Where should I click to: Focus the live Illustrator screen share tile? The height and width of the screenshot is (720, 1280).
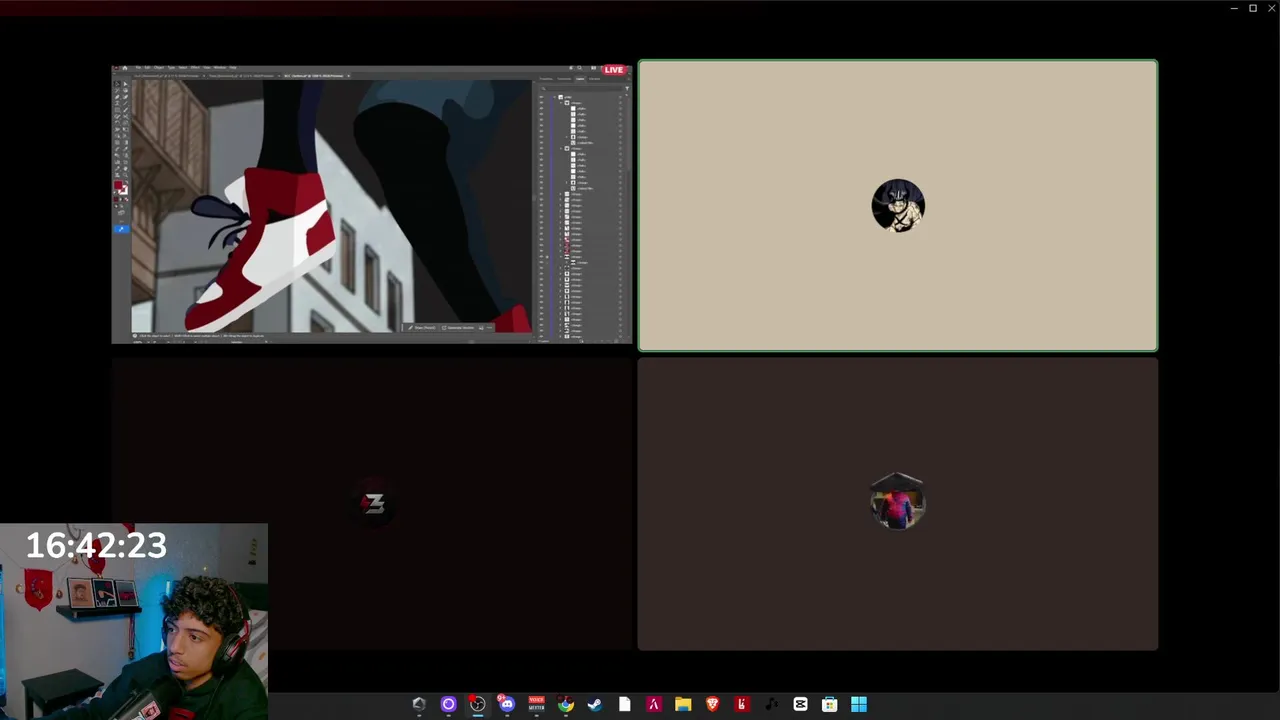pyautogui.click(x=372, y=204)
